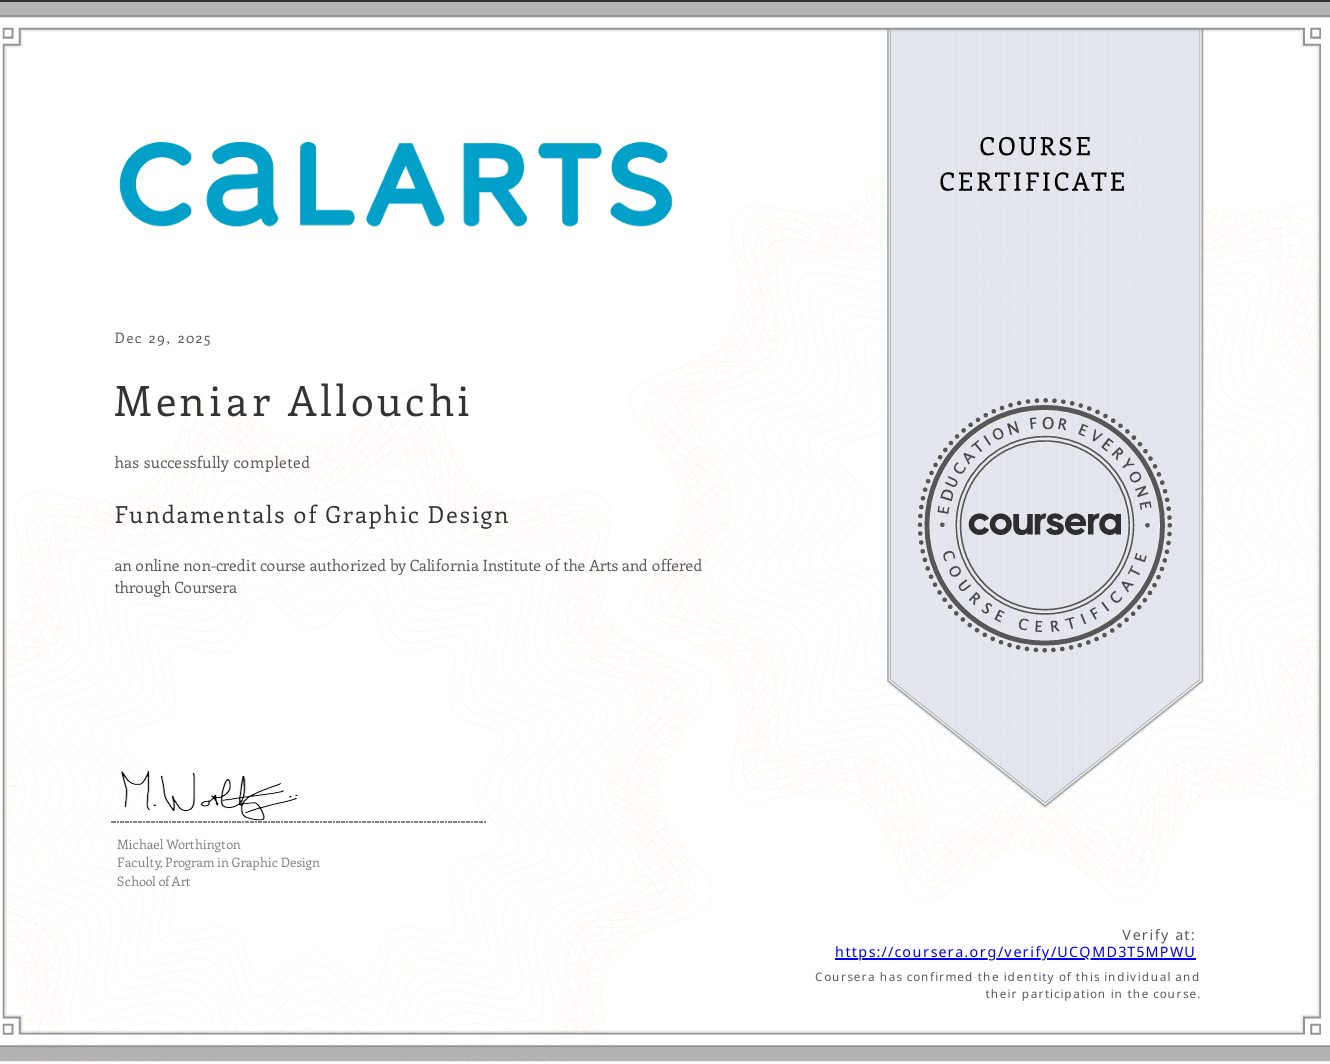Image resolution: width=1330 pixels, height=1064 pixels.
Task: Click the 'School of Art' credential text
Action: [153, 881]
